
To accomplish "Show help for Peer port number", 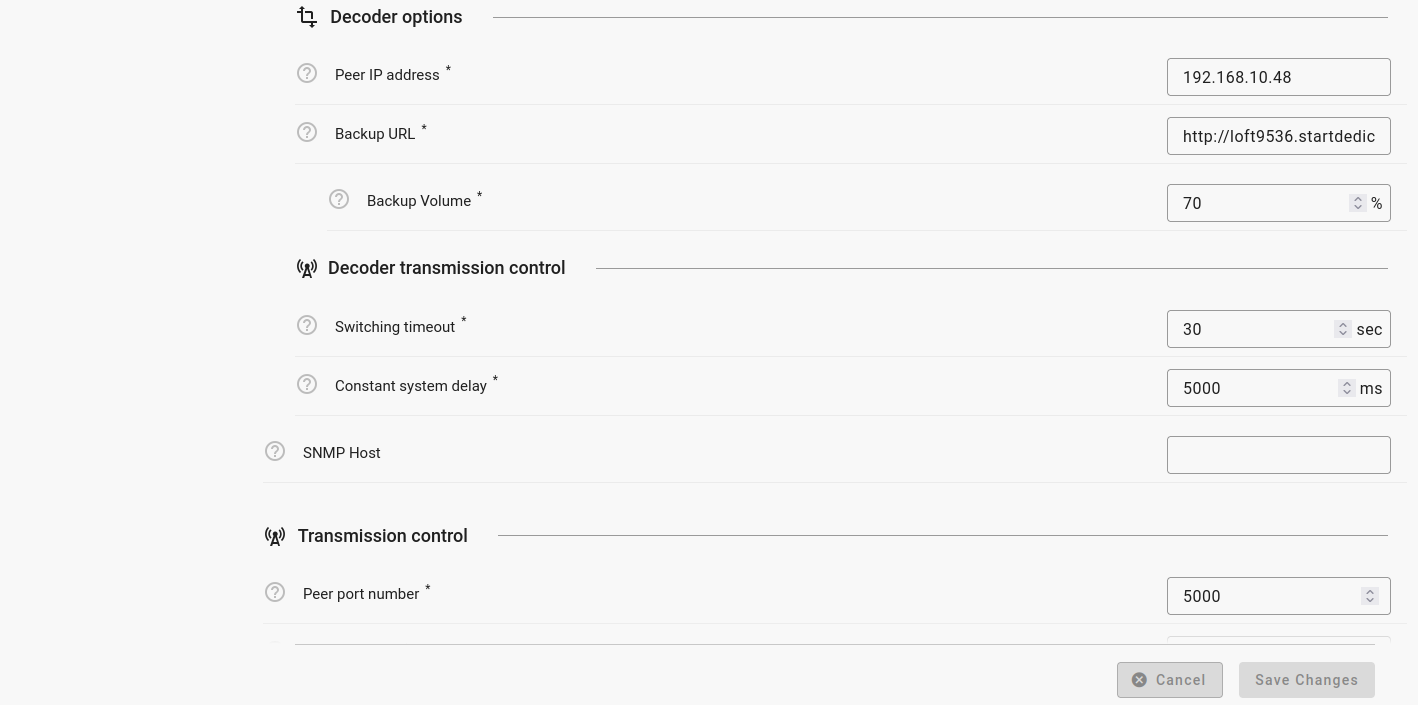I will (275, 593).
